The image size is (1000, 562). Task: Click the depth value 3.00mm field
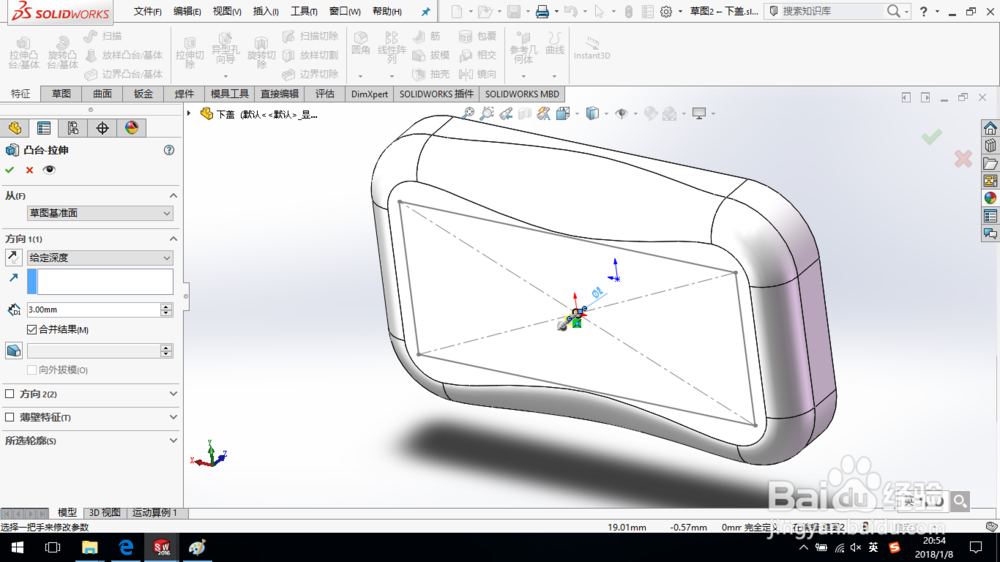click(x=93, y=309)
